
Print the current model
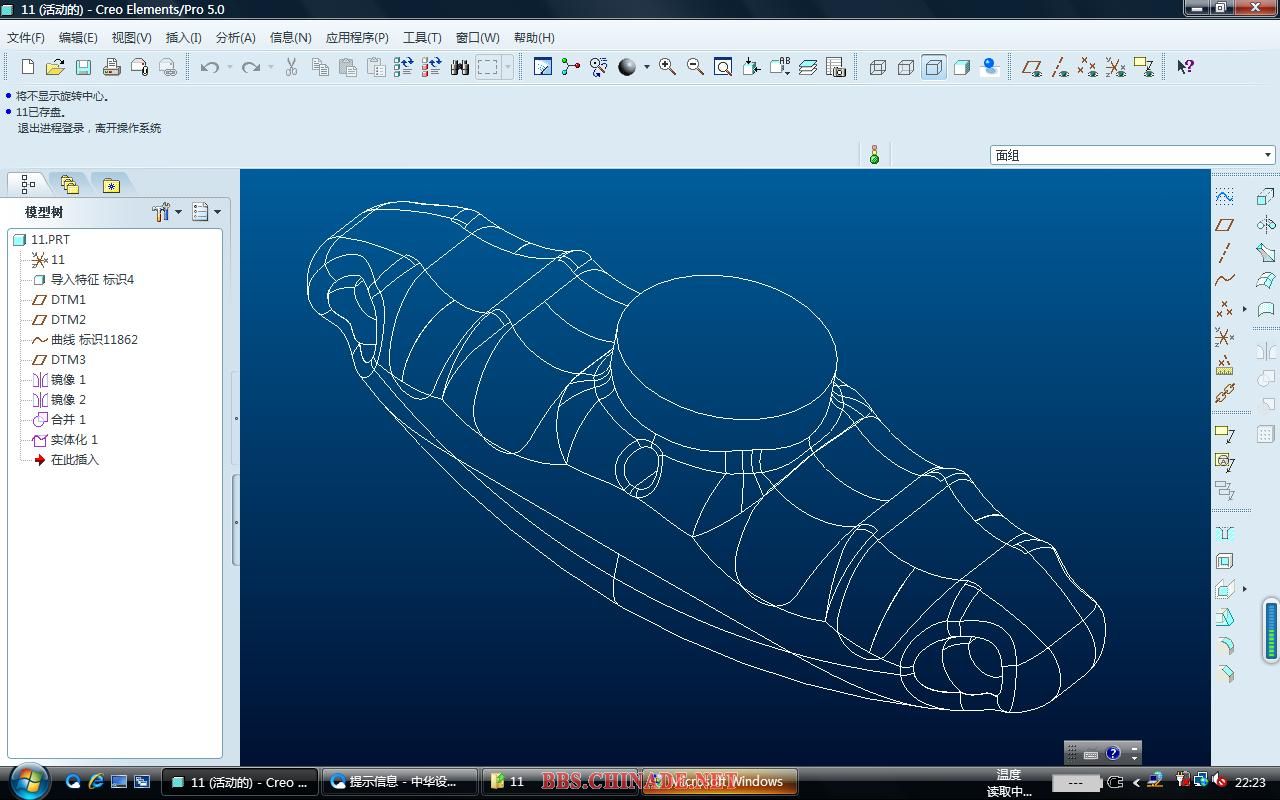111,67
